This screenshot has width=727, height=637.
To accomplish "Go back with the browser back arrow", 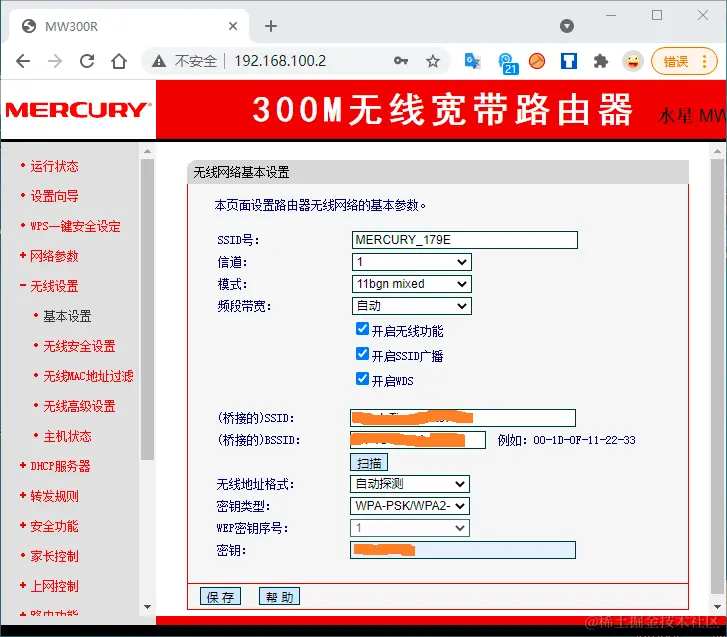I will point(23,61).
